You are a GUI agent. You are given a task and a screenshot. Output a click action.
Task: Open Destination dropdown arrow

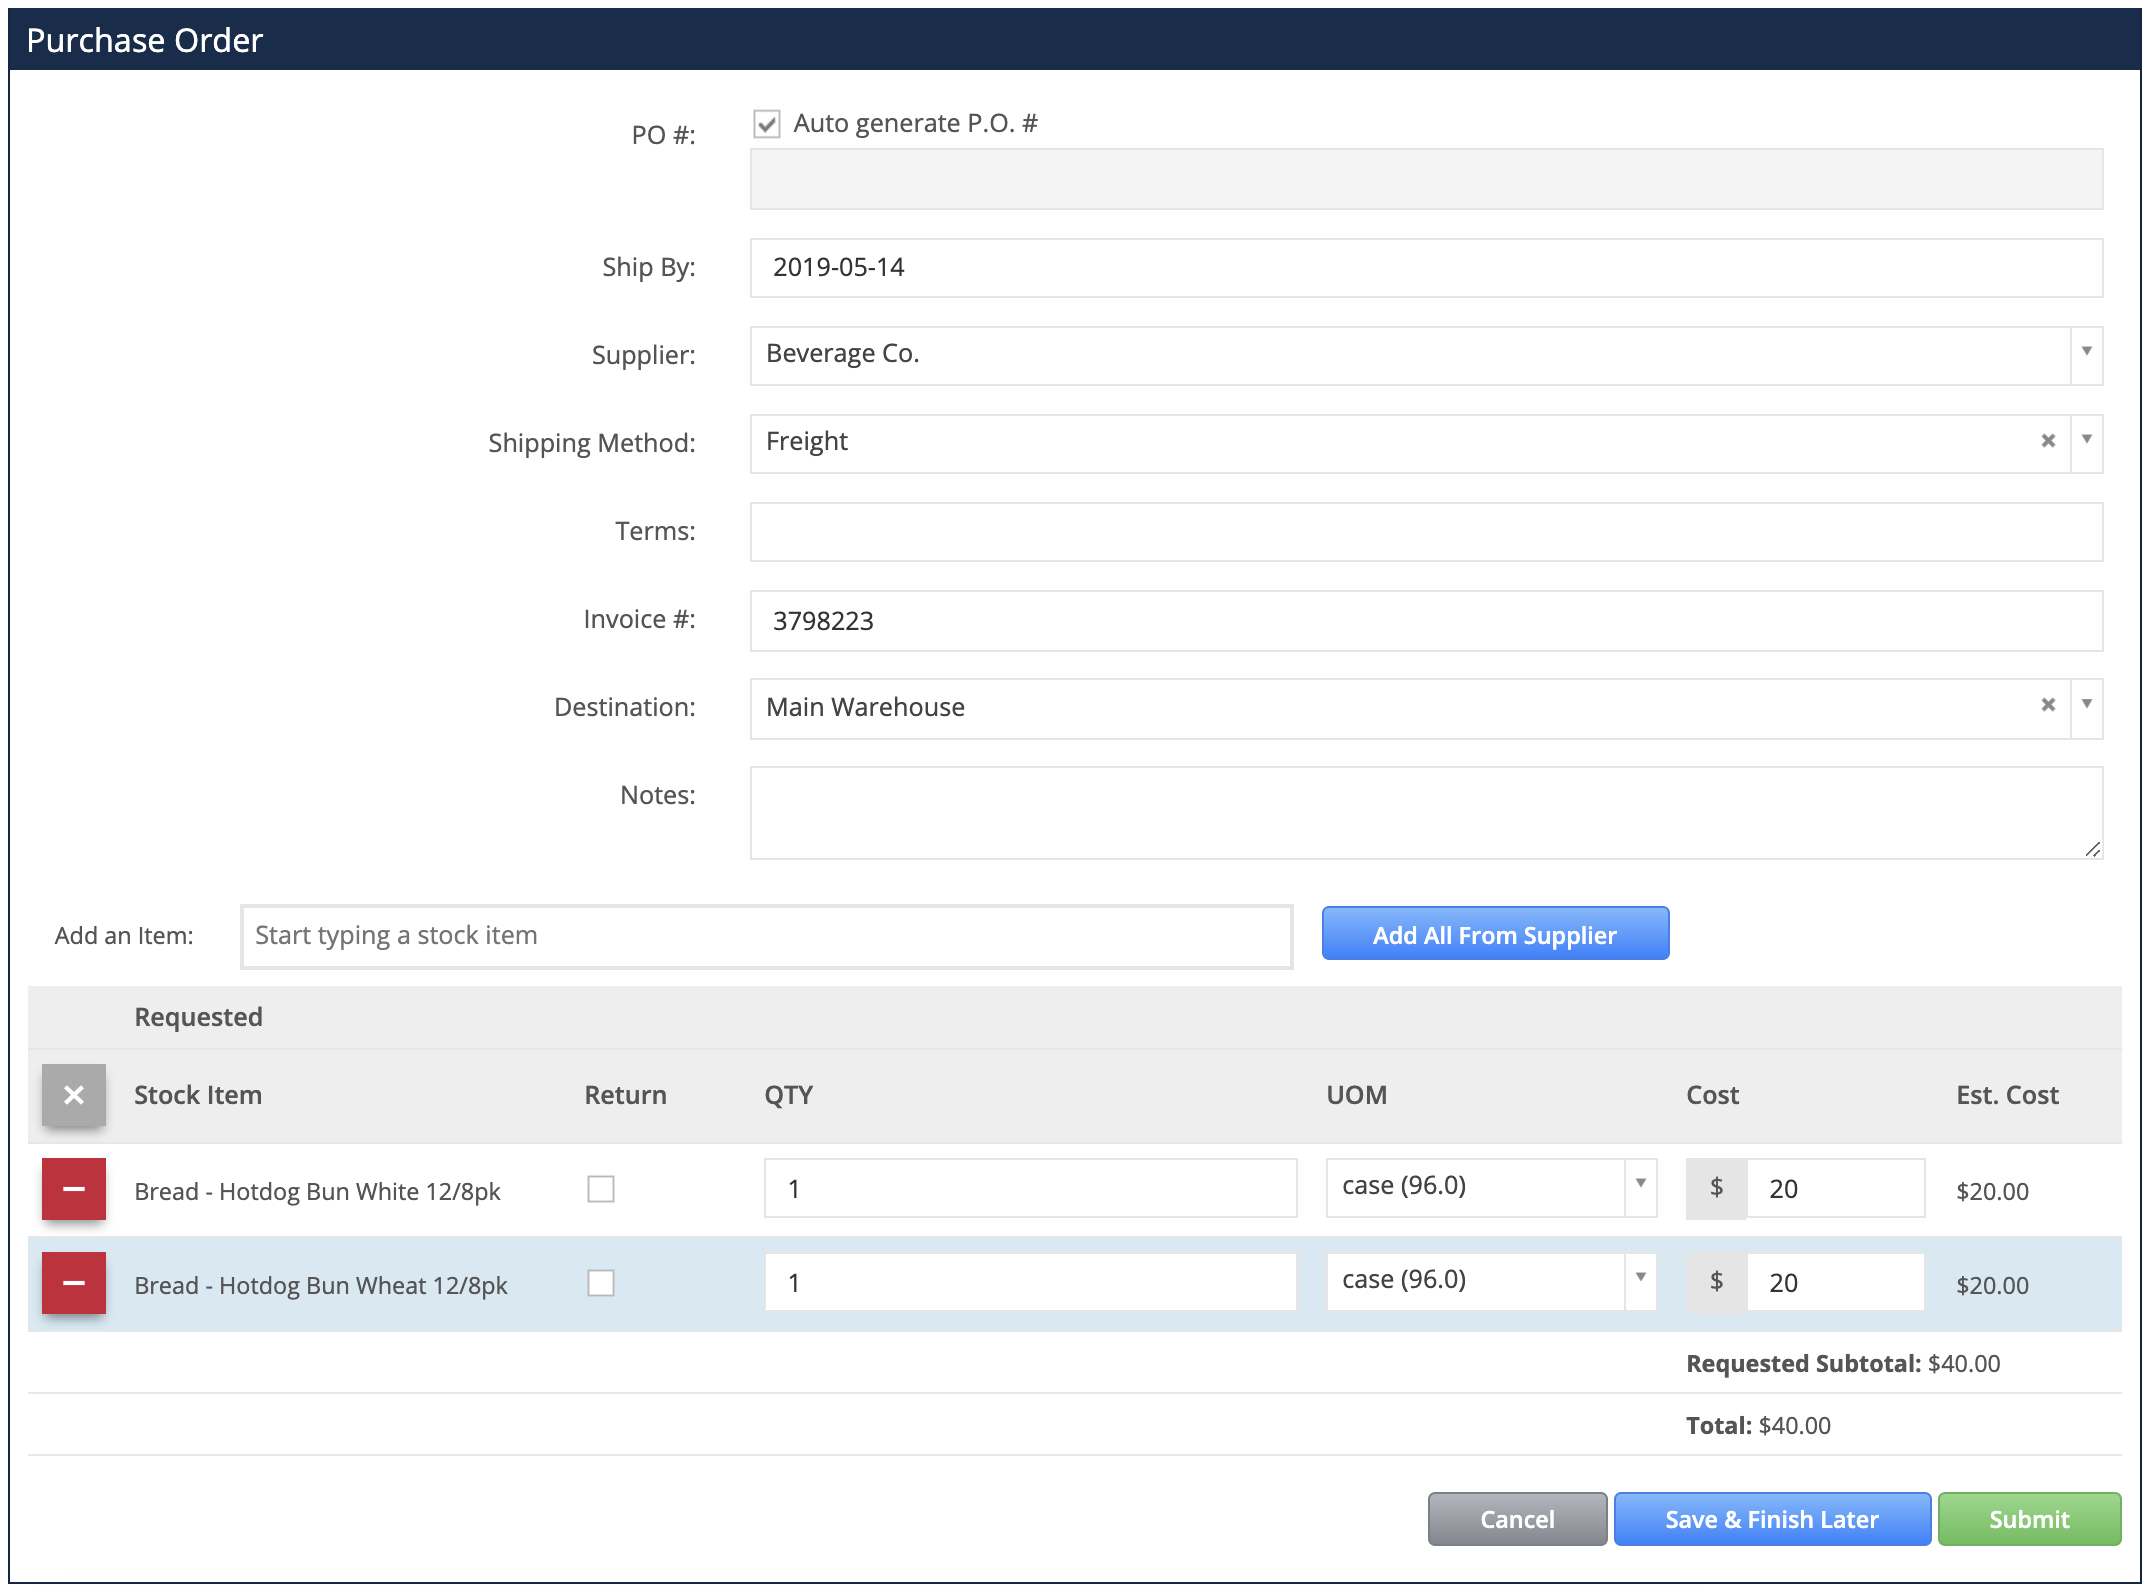tap(2087, 708)
